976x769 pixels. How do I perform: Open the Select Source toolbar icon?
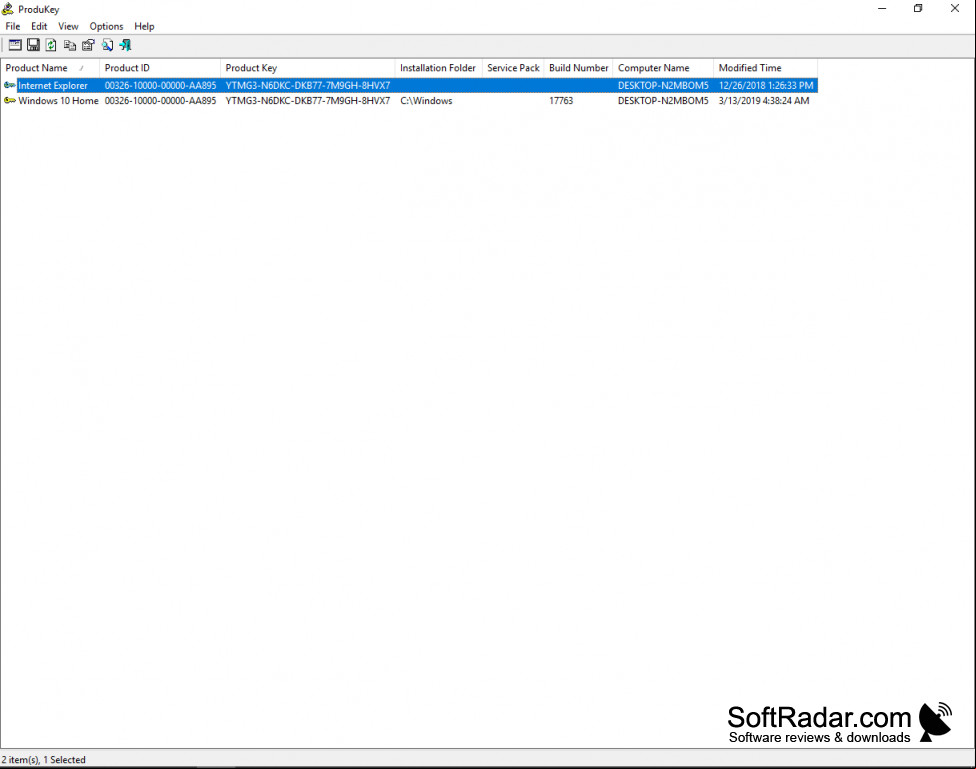(15, 45)
